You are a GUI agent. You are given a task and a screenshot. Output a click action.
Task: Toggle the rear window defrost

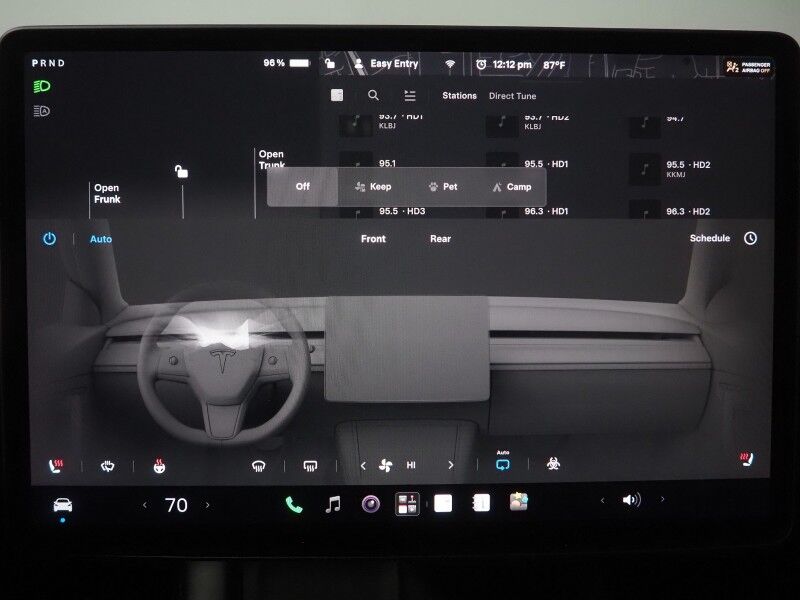pyautogui.click(x=310, y=466)
